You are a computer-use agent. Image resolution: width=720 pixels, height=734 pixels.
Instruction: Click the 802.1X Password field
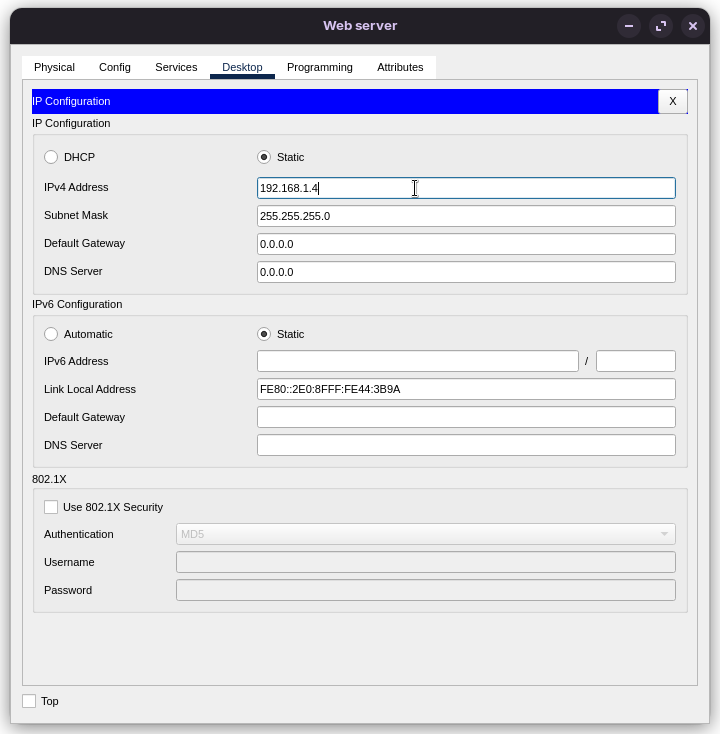[426, 590]
